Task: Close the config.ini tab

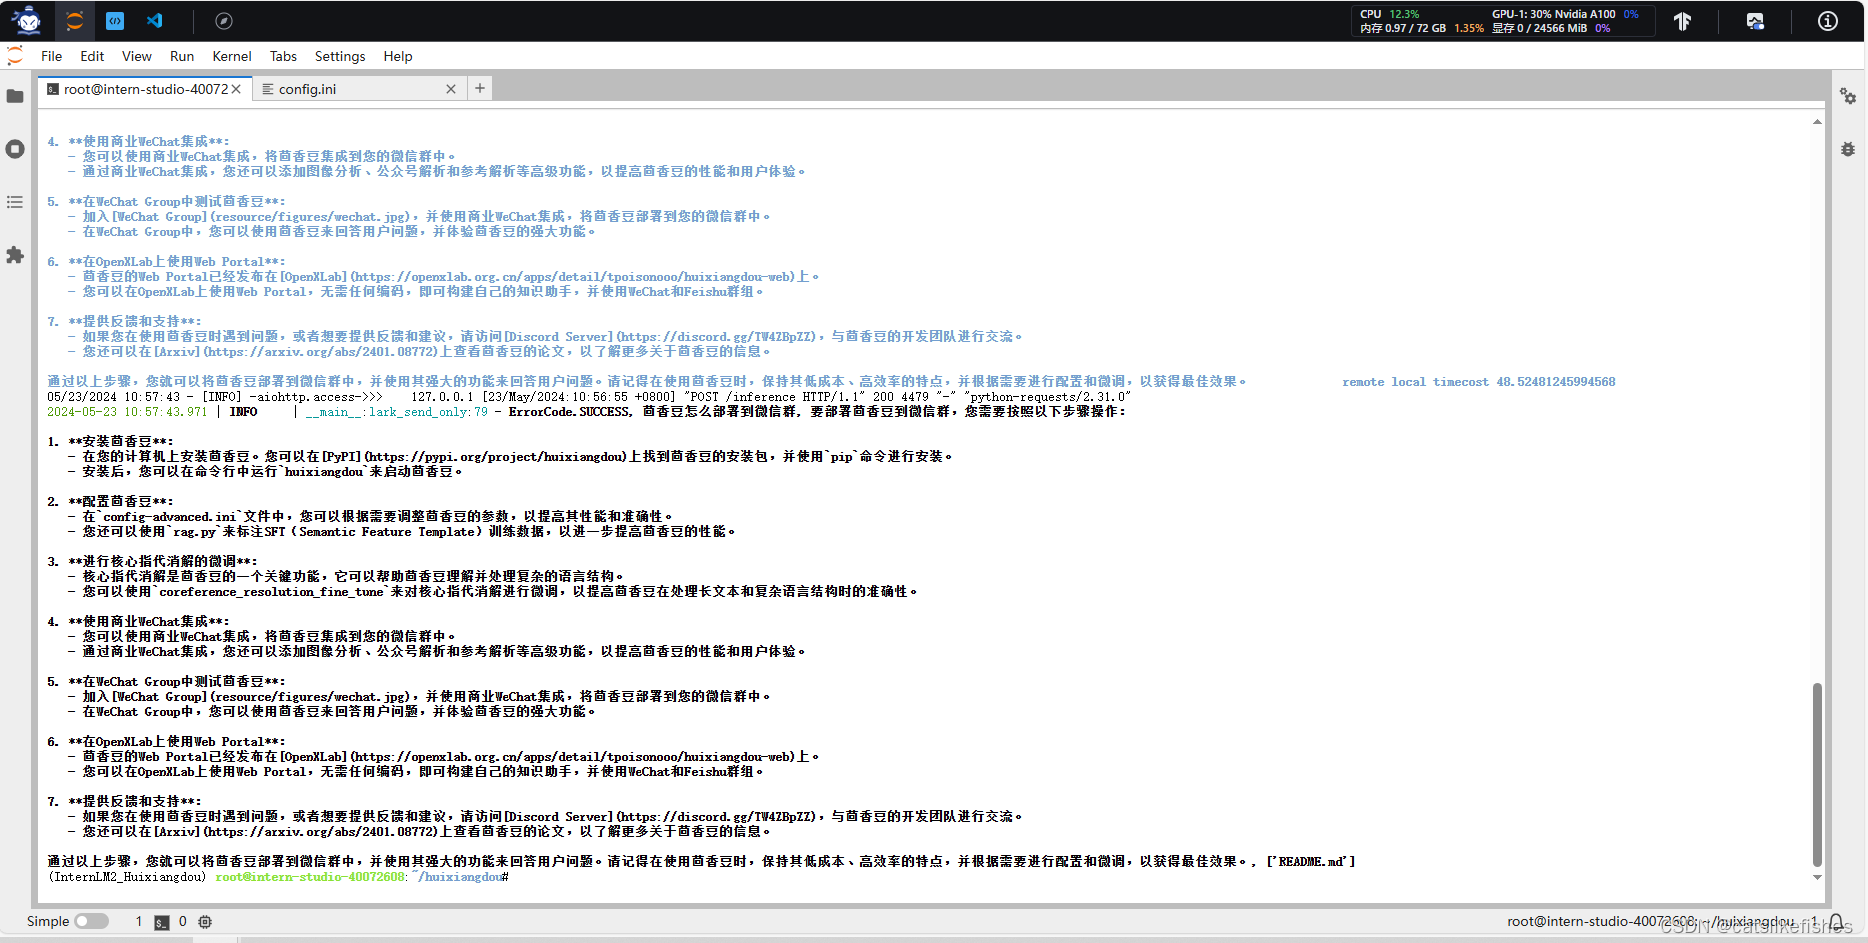Action: 451,89
